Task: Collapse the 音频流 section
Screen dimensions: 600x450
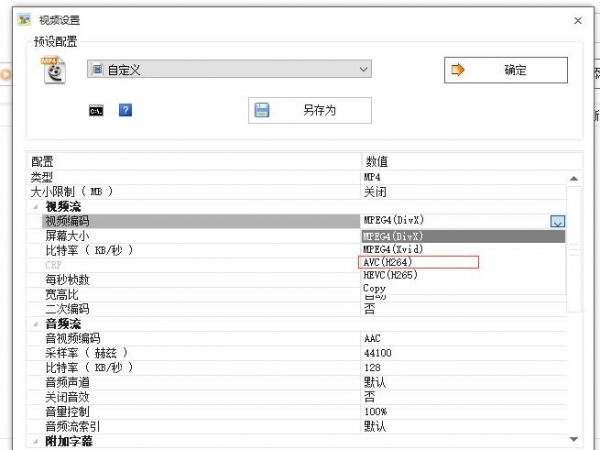Action: [x=35, y=324]
